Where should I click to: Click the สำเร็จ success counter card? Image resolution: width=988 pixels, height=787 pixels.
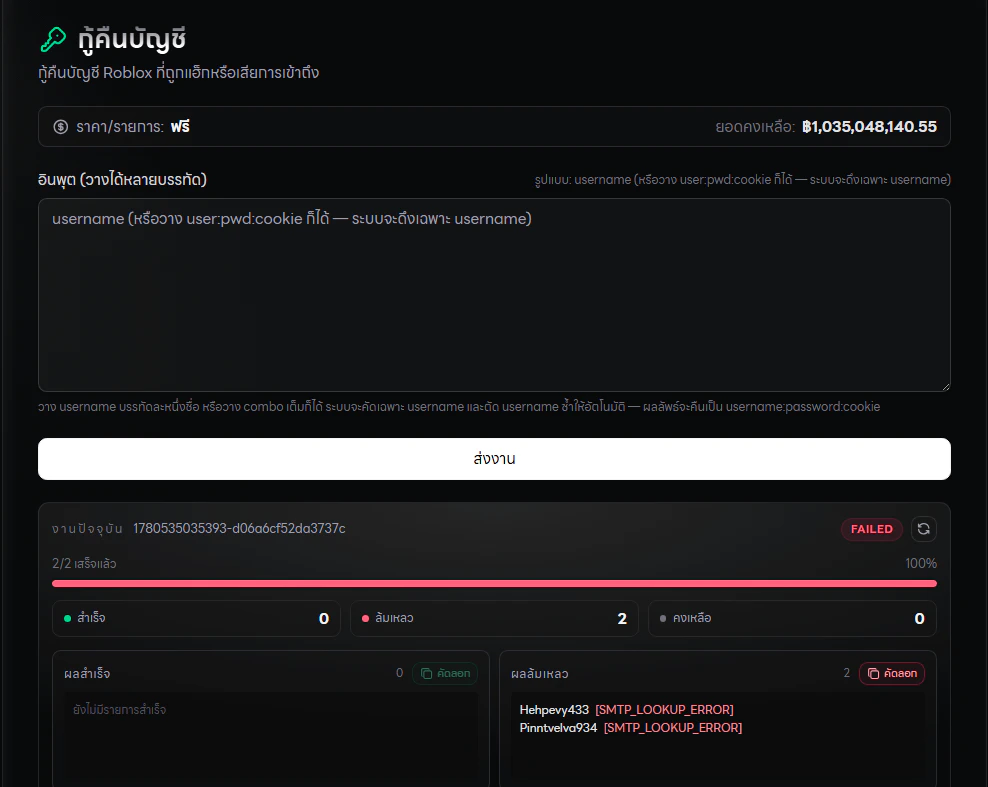[197, 618]
